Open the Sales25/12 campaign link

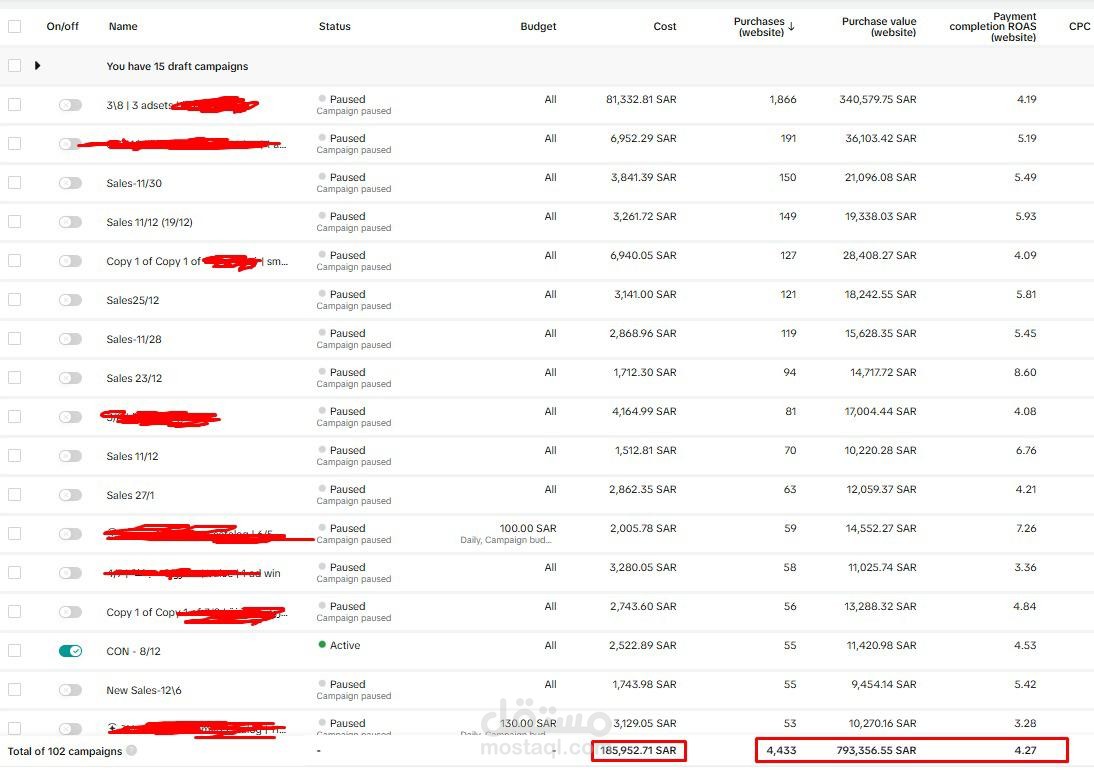click(x=133, y=301)
